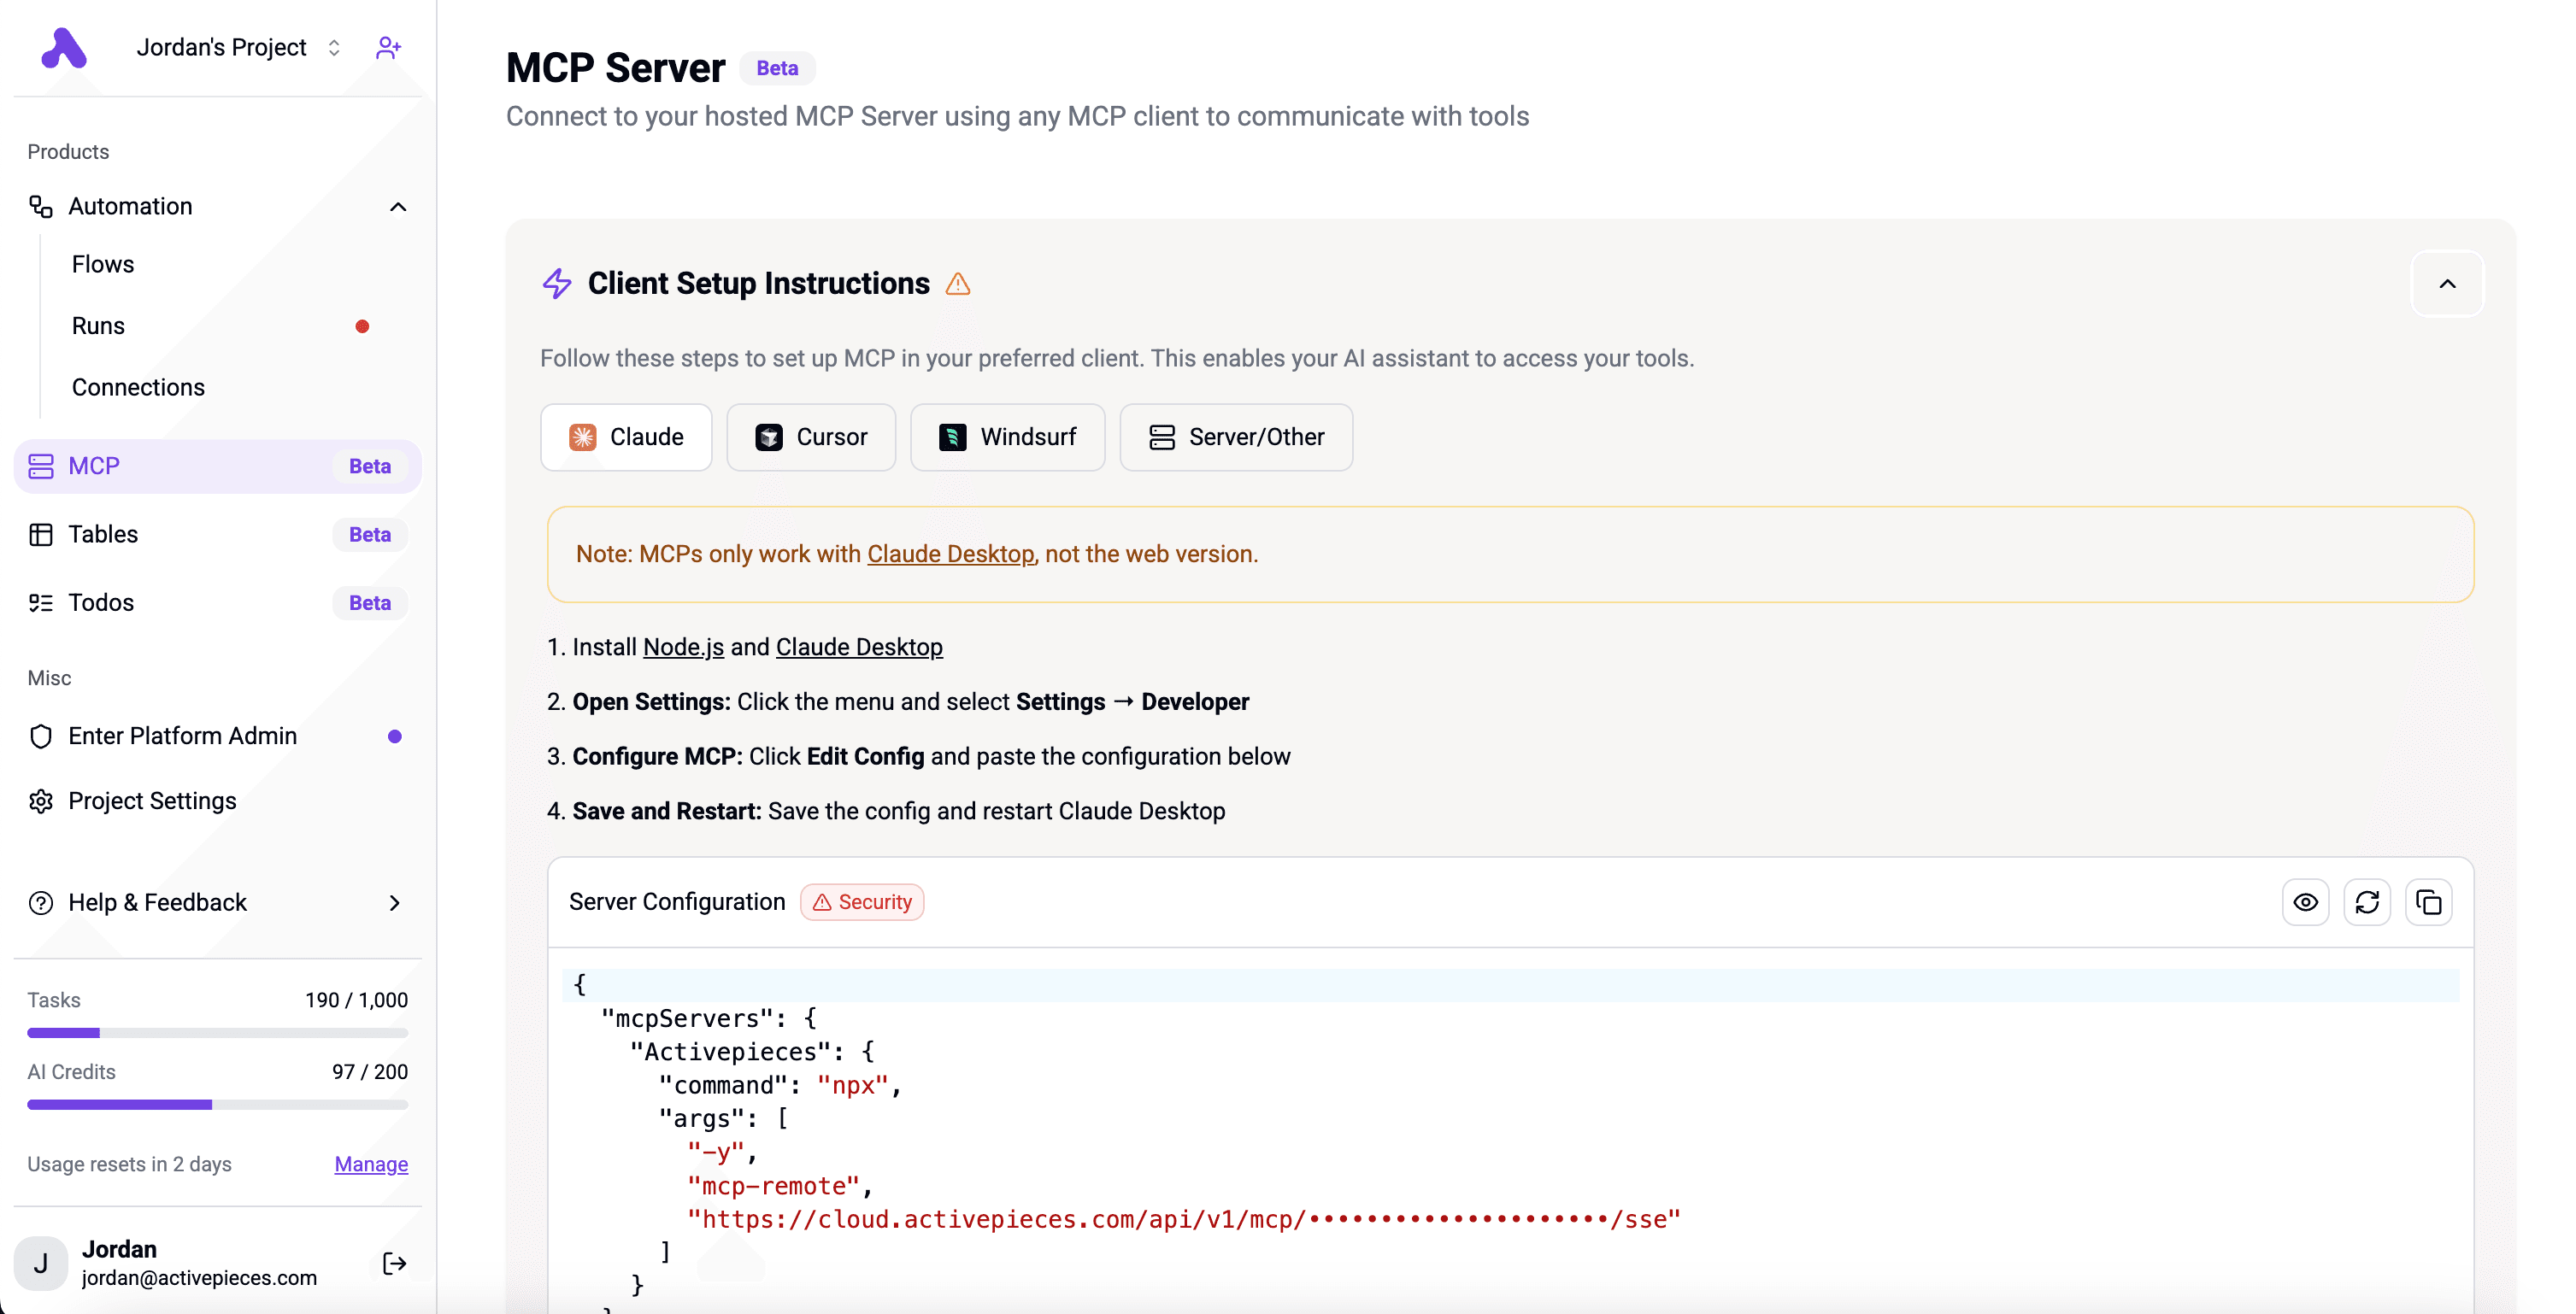Image resolution: width=2576 pixels, height=1314 pixels.
Task: Click the Beta badge beside MCP
Action: [x=370, y=466]
